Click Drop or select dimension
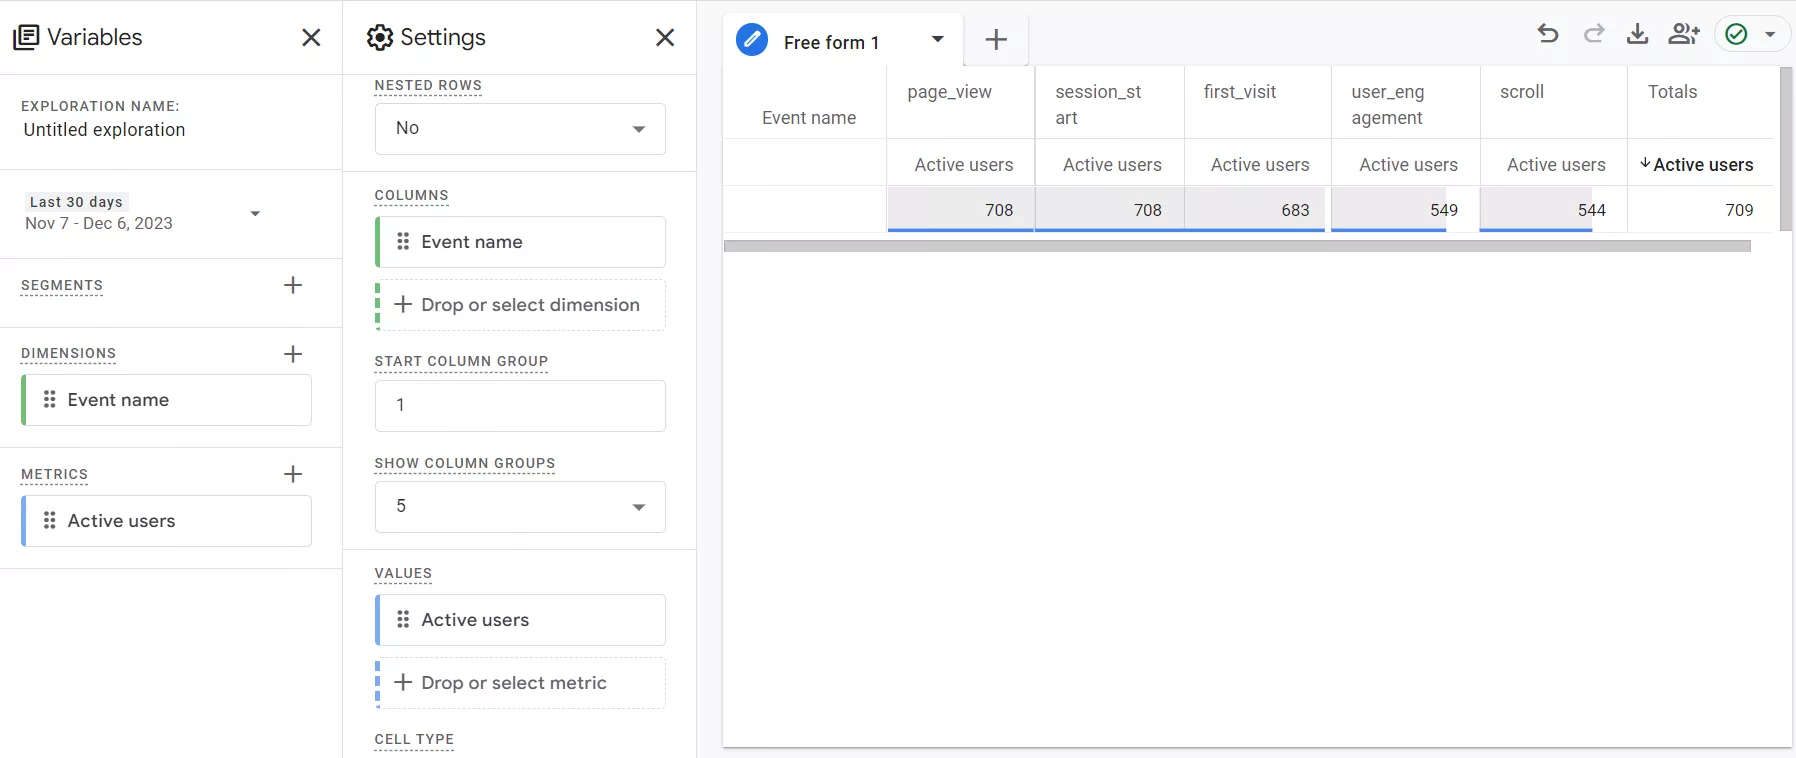The height and width of the screenshot is (758, 1796). point(520,305)
